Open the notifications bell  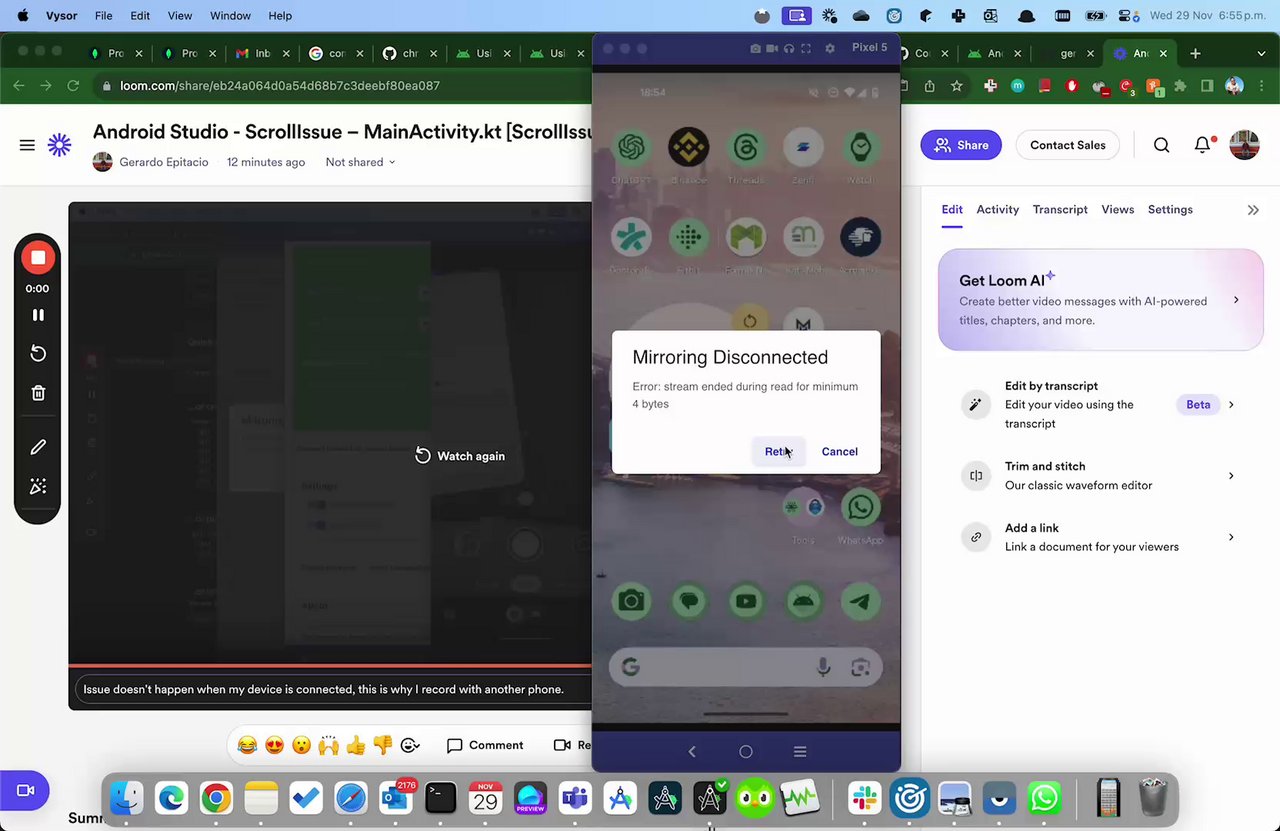[1203, 145]
